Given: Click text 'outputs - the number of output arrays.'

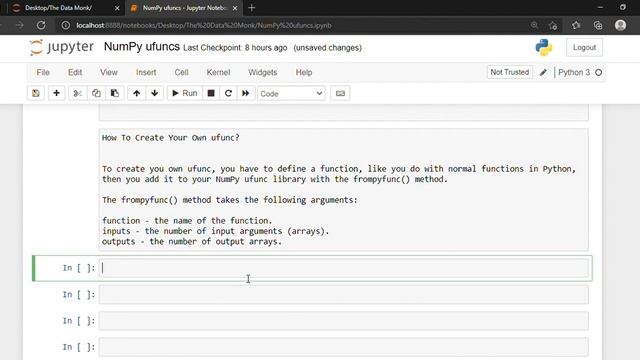Looking at the screenshot, I should pyautogui.click(x=192, y=242).
